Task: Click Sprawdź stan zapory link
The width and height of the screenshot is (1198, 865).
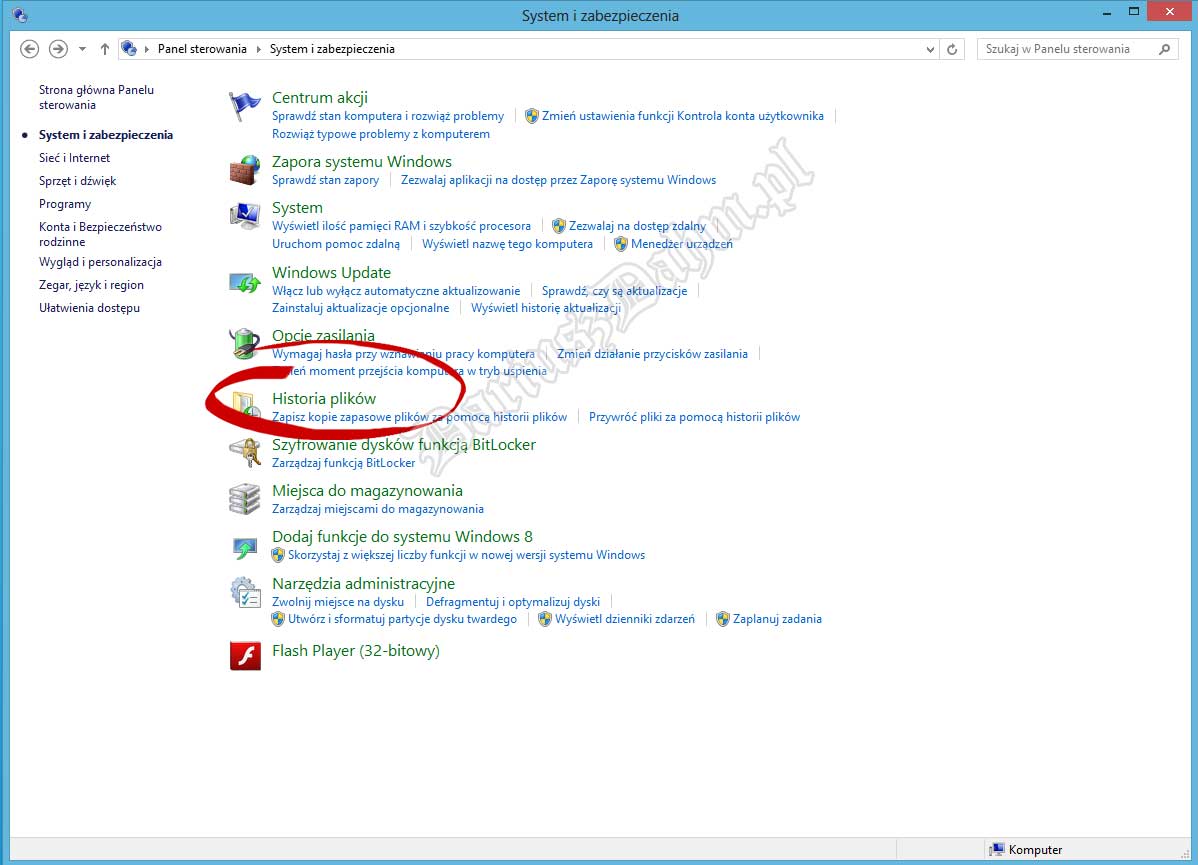Action: tap(325, 180)
